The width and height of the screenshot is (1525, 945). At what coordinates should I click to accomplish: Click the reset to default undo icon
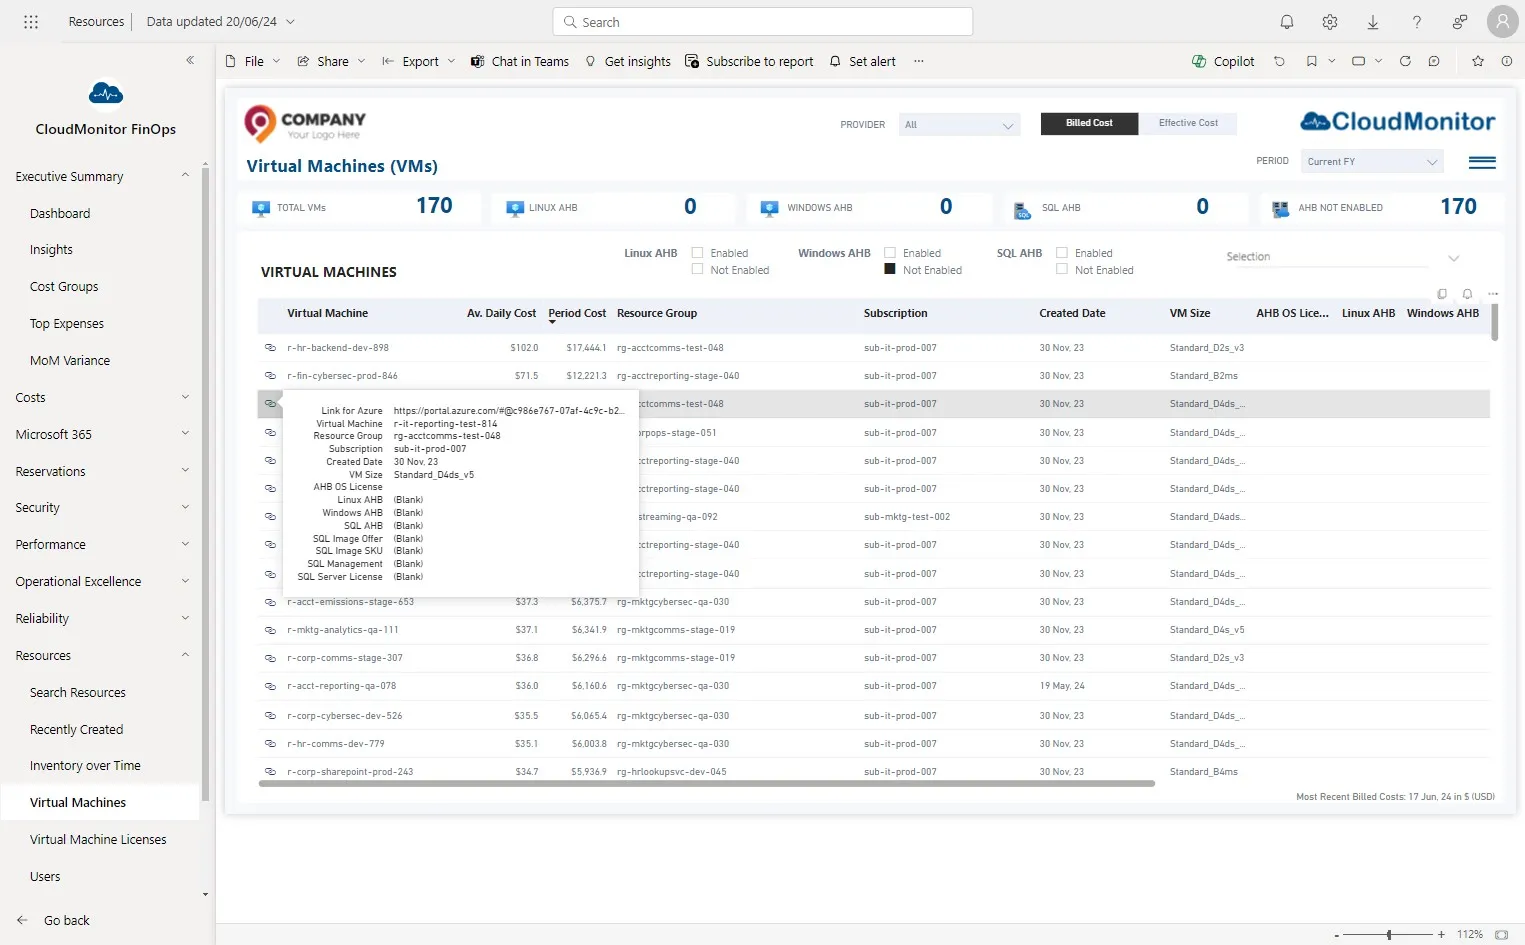(x=1279, y=61)
